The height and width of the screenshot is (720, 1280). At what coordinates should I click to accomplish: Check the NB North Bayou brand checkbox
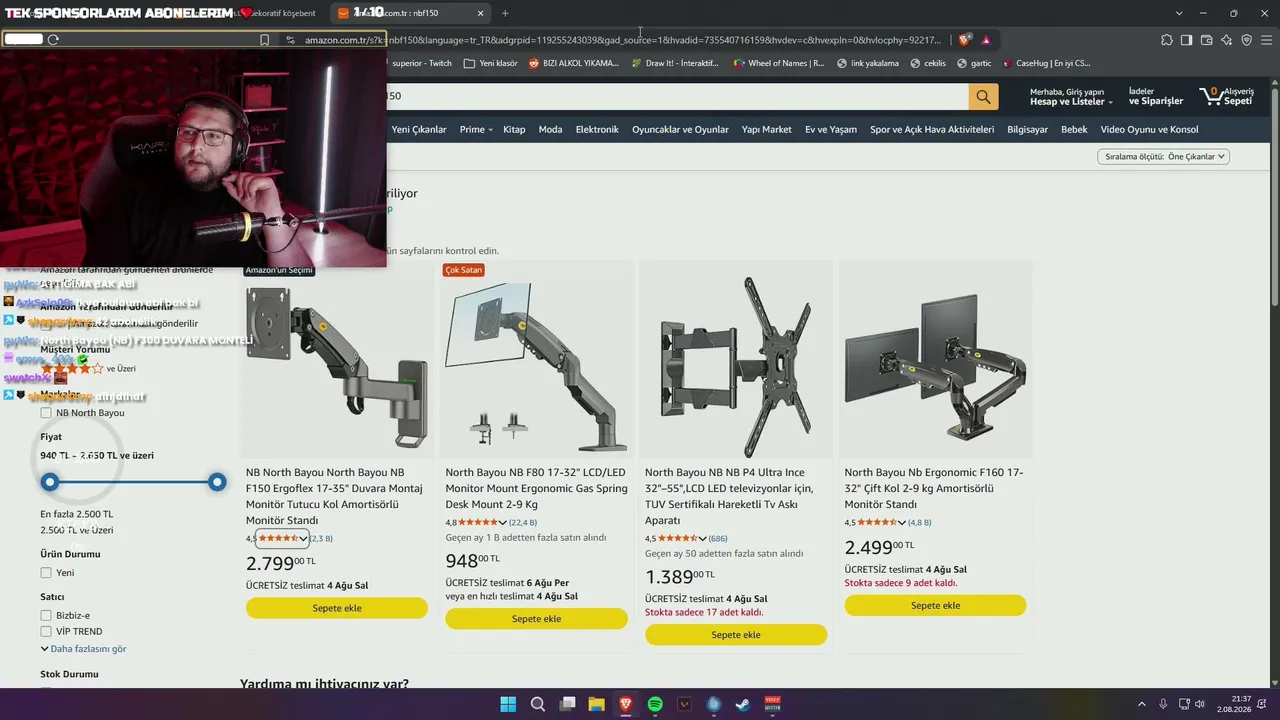[46, 413]
